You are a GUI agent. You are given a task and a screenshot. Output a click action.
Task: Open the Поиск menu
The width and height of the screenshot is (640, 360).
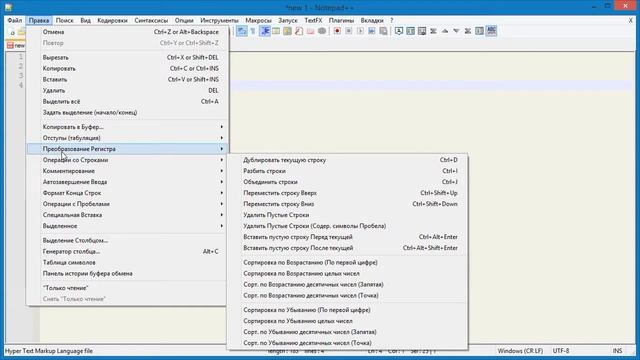(64, 20)
